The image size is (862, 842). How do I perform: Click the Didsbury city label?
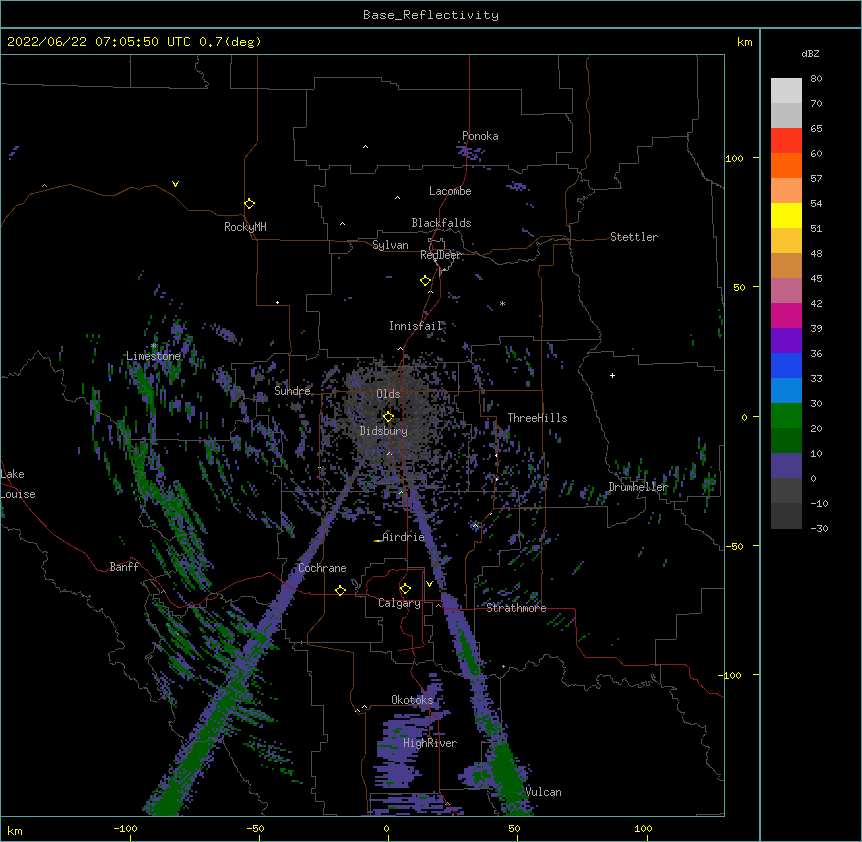pos(384,431)
